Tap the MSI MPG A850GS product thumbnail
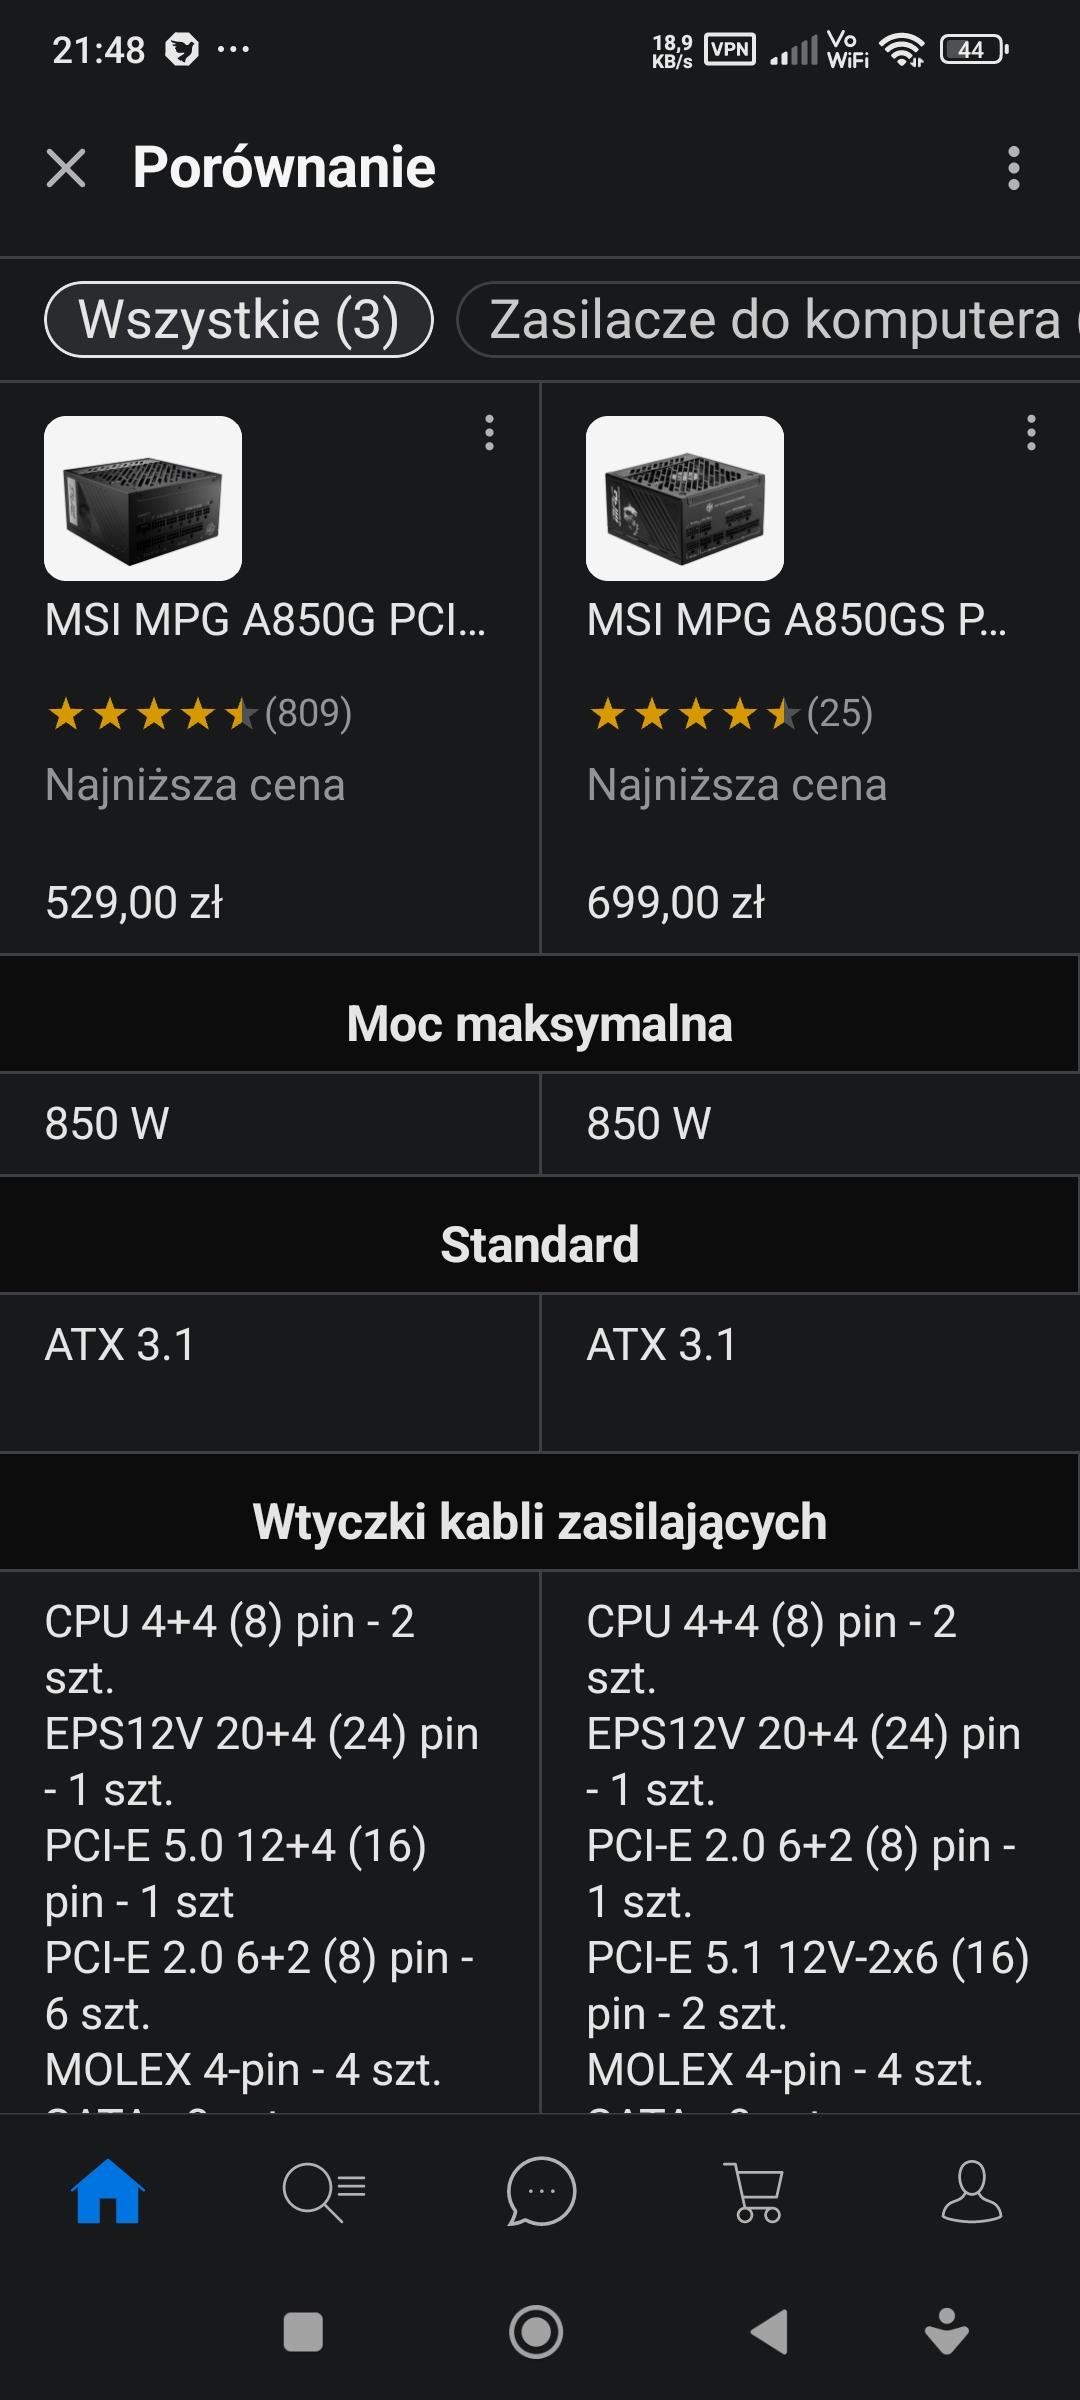Image resolution: width=1080 pixels, height=2400 pixels. [685, 498]
